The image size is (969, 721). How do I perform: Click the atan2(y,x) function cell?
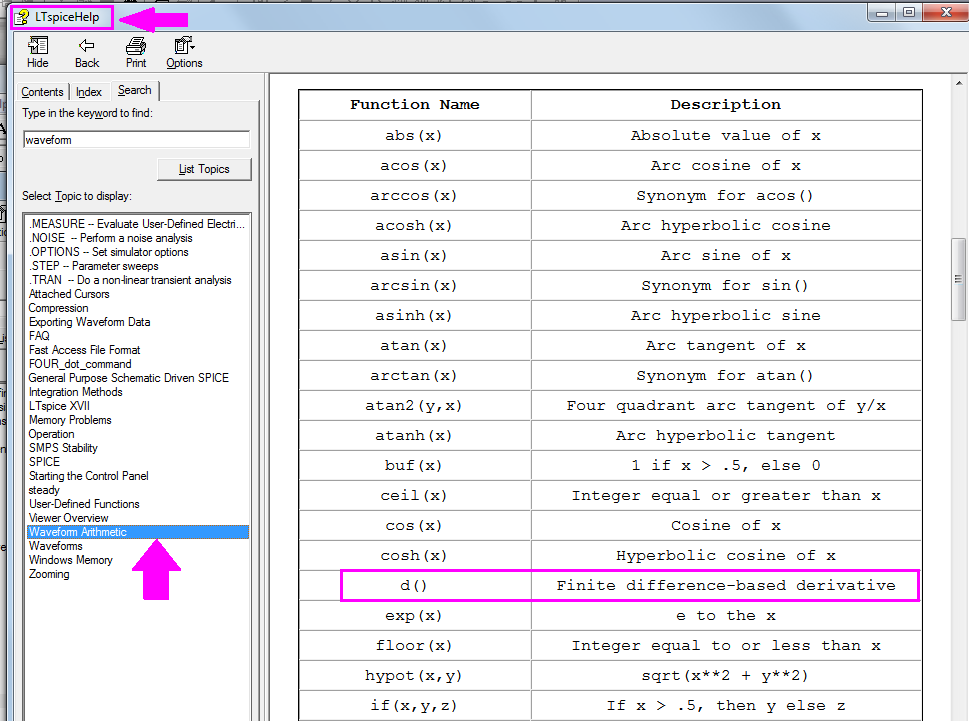414,405
